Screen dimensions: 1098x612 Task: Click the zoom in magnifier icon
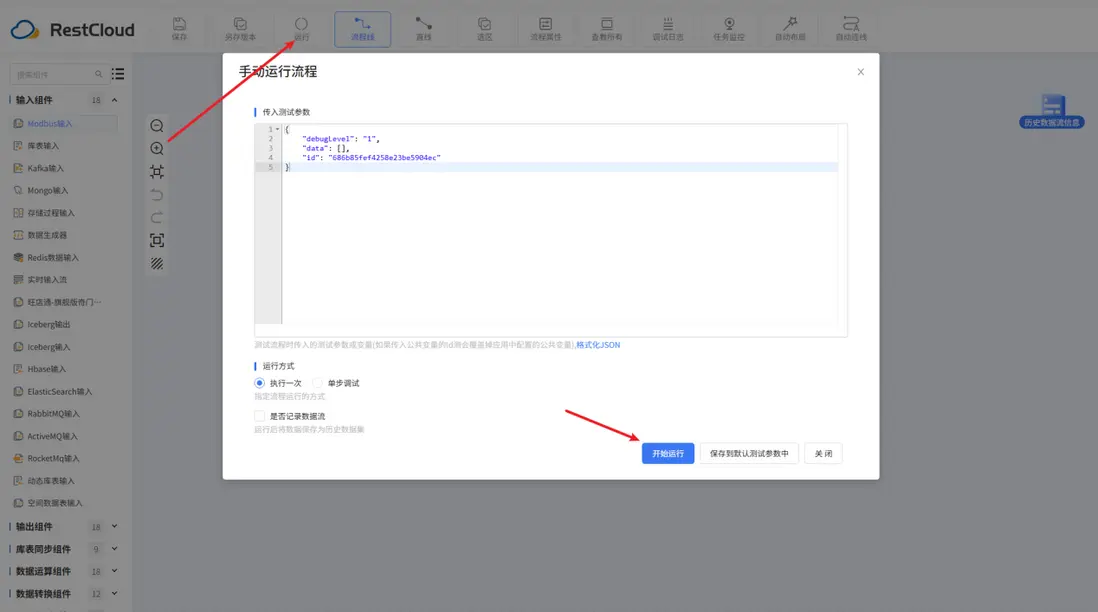click(157, 148)
